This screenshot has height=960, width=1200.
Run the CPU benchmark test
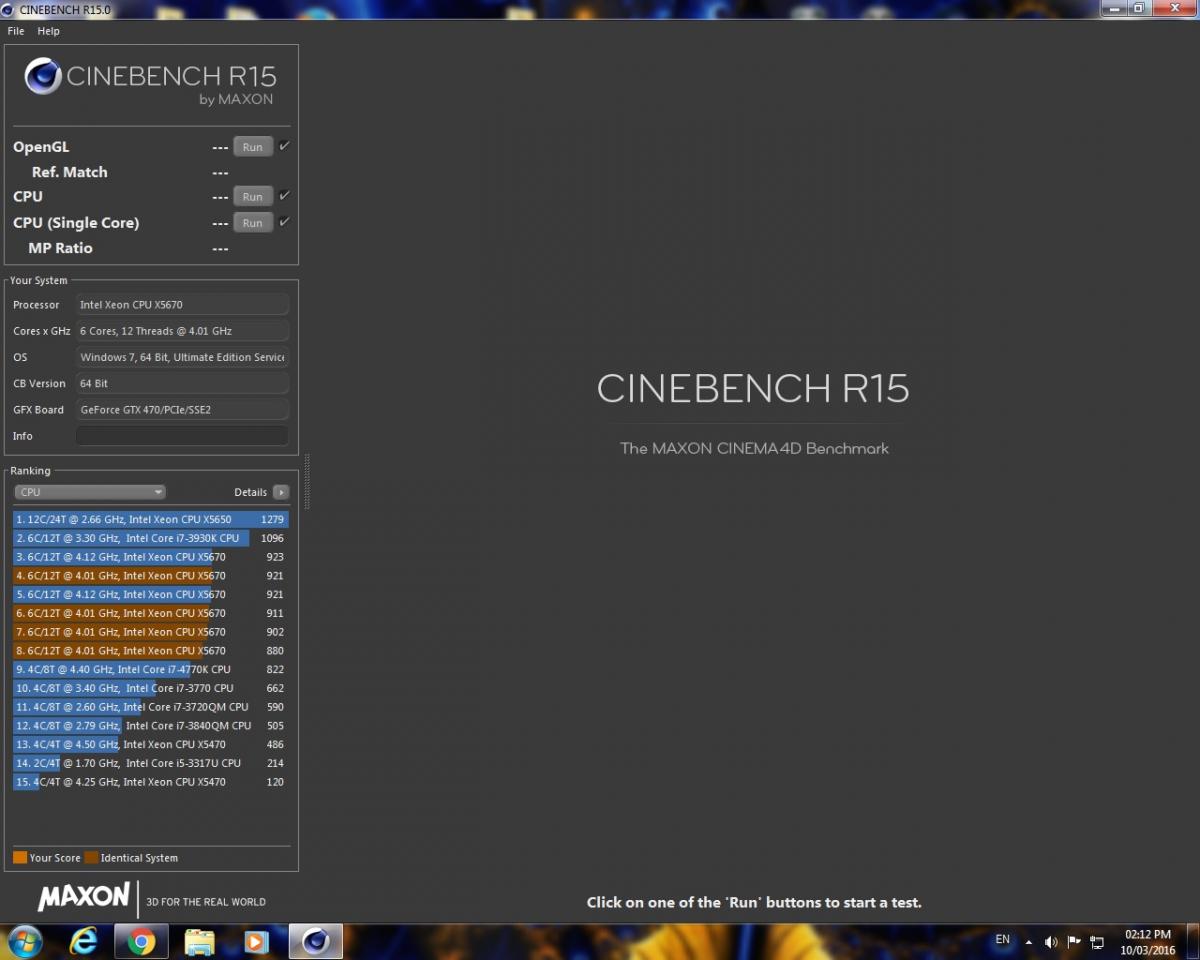coord(253,197)
